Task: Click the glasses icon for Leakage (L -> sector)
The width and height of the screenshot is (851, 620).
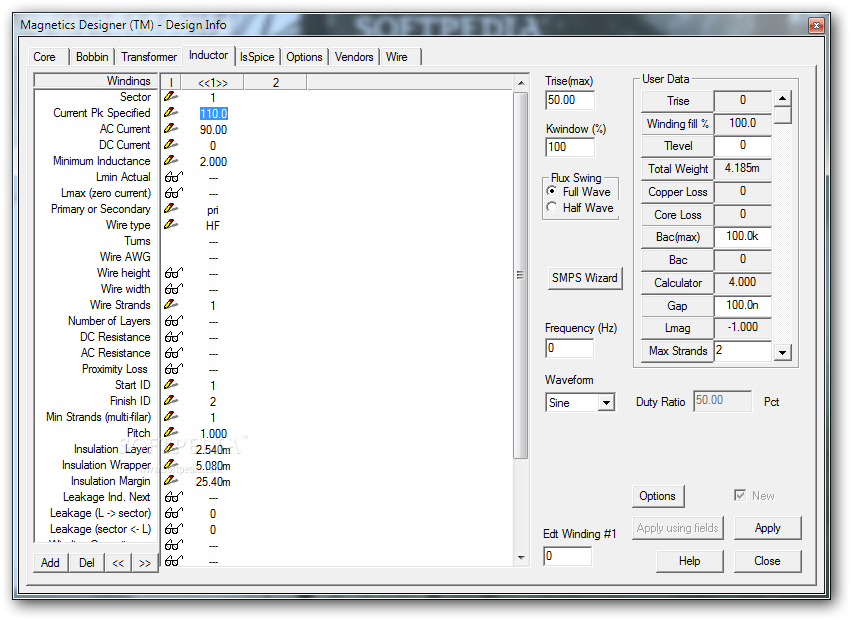Action: pos(174,513)
